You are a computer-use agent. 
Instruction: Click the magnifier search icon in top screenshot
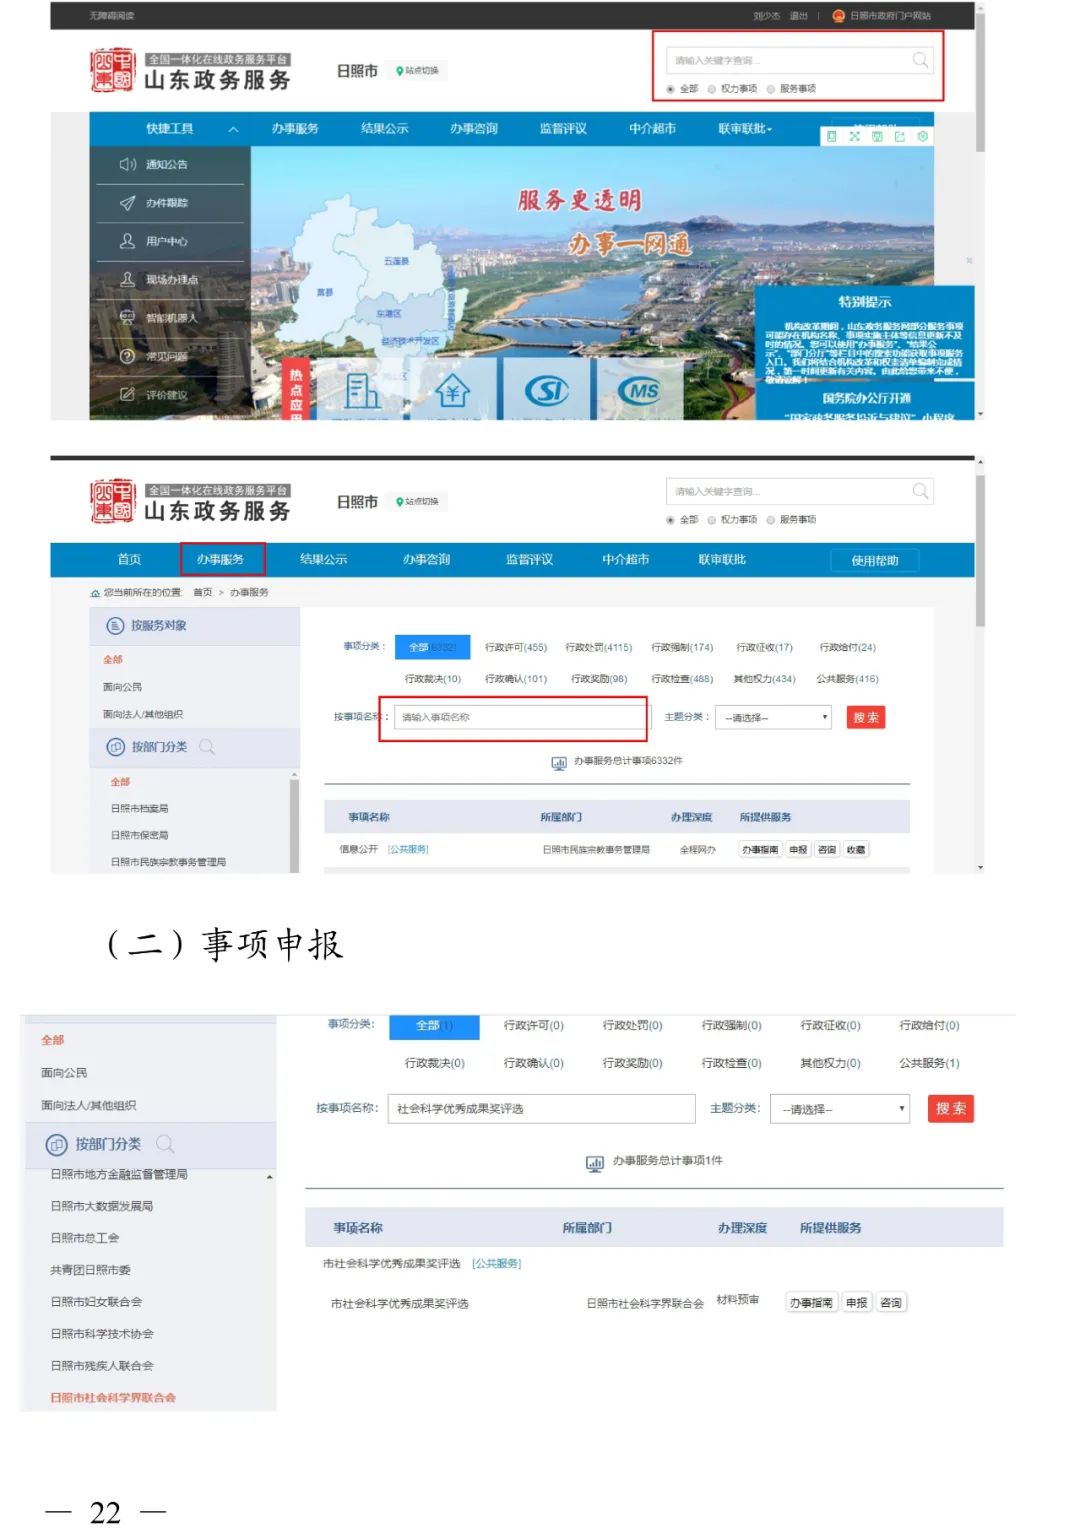pyautogui.click(x=920, y=60)
